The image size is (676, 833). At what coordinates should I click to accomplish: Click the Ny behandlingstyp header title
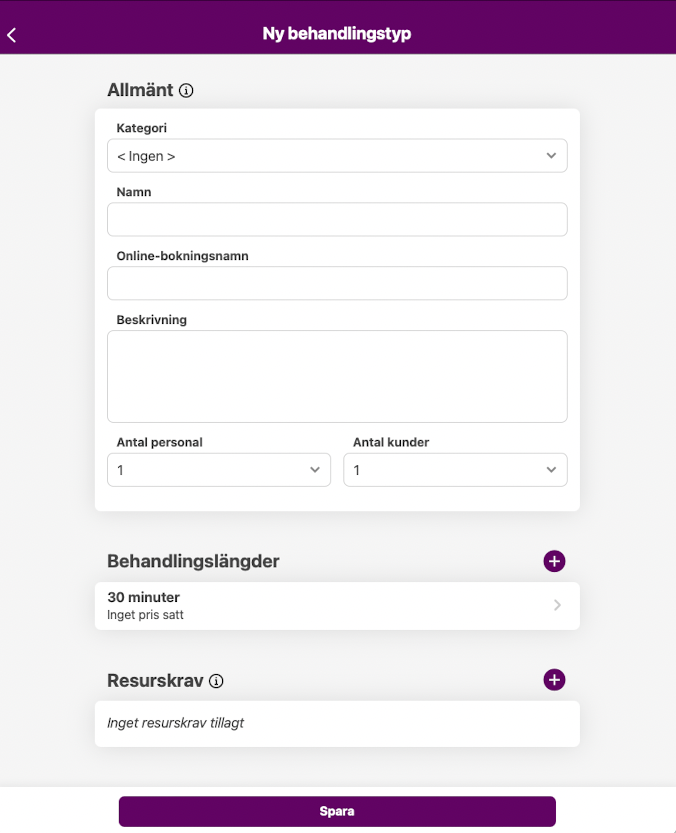pos(337,34)
